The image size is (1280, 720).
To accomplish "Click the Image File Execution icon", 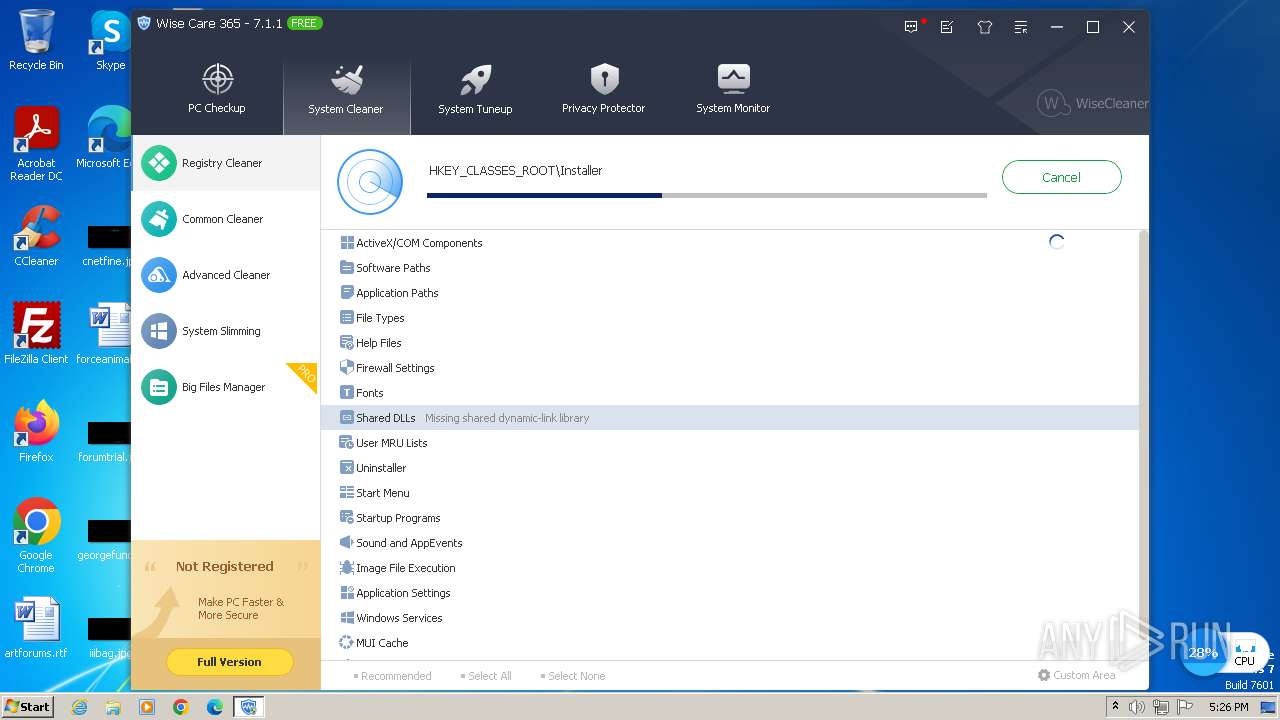I will pos(347,568).
